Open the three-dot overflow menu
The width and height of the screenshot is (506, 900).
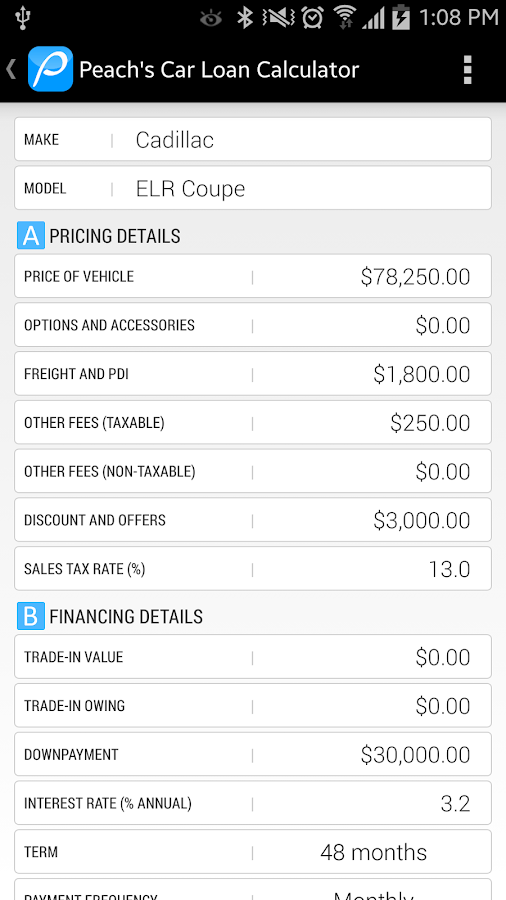click(468, 69)
